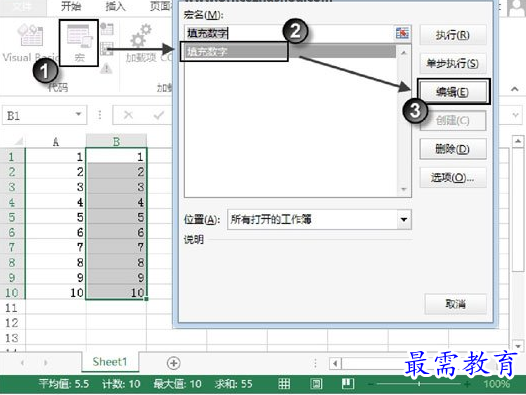Open the 插入 Insert tab

pos(115,7)
